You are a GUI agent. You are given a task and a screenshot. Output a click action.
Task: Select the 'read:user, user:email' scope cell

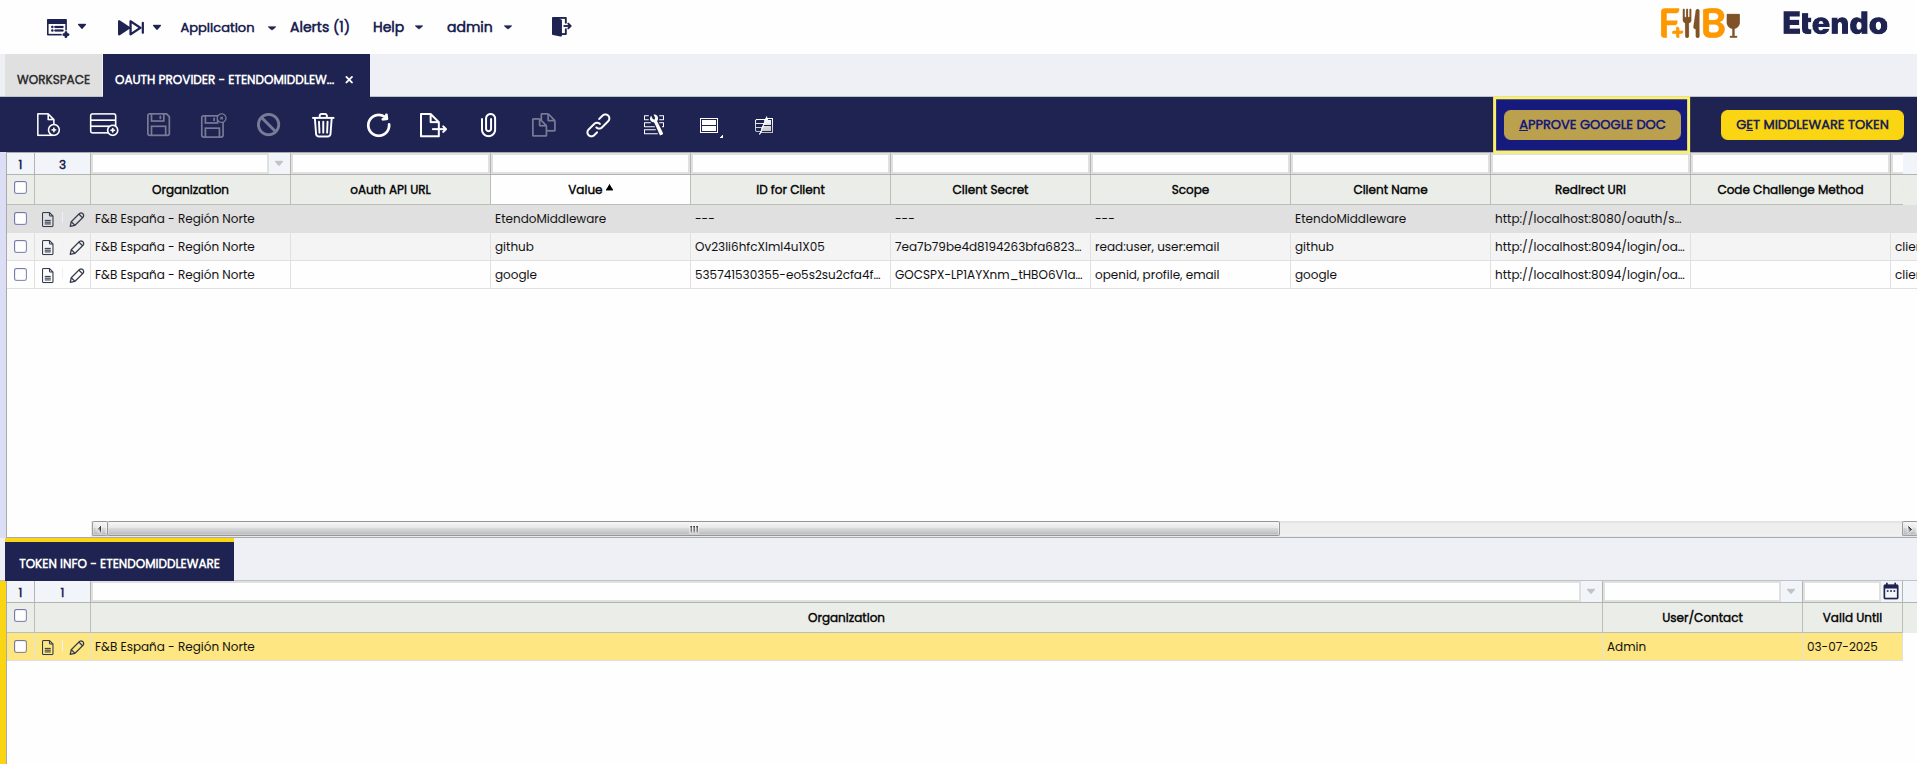pyautogui.click(x=1190, y=247)
